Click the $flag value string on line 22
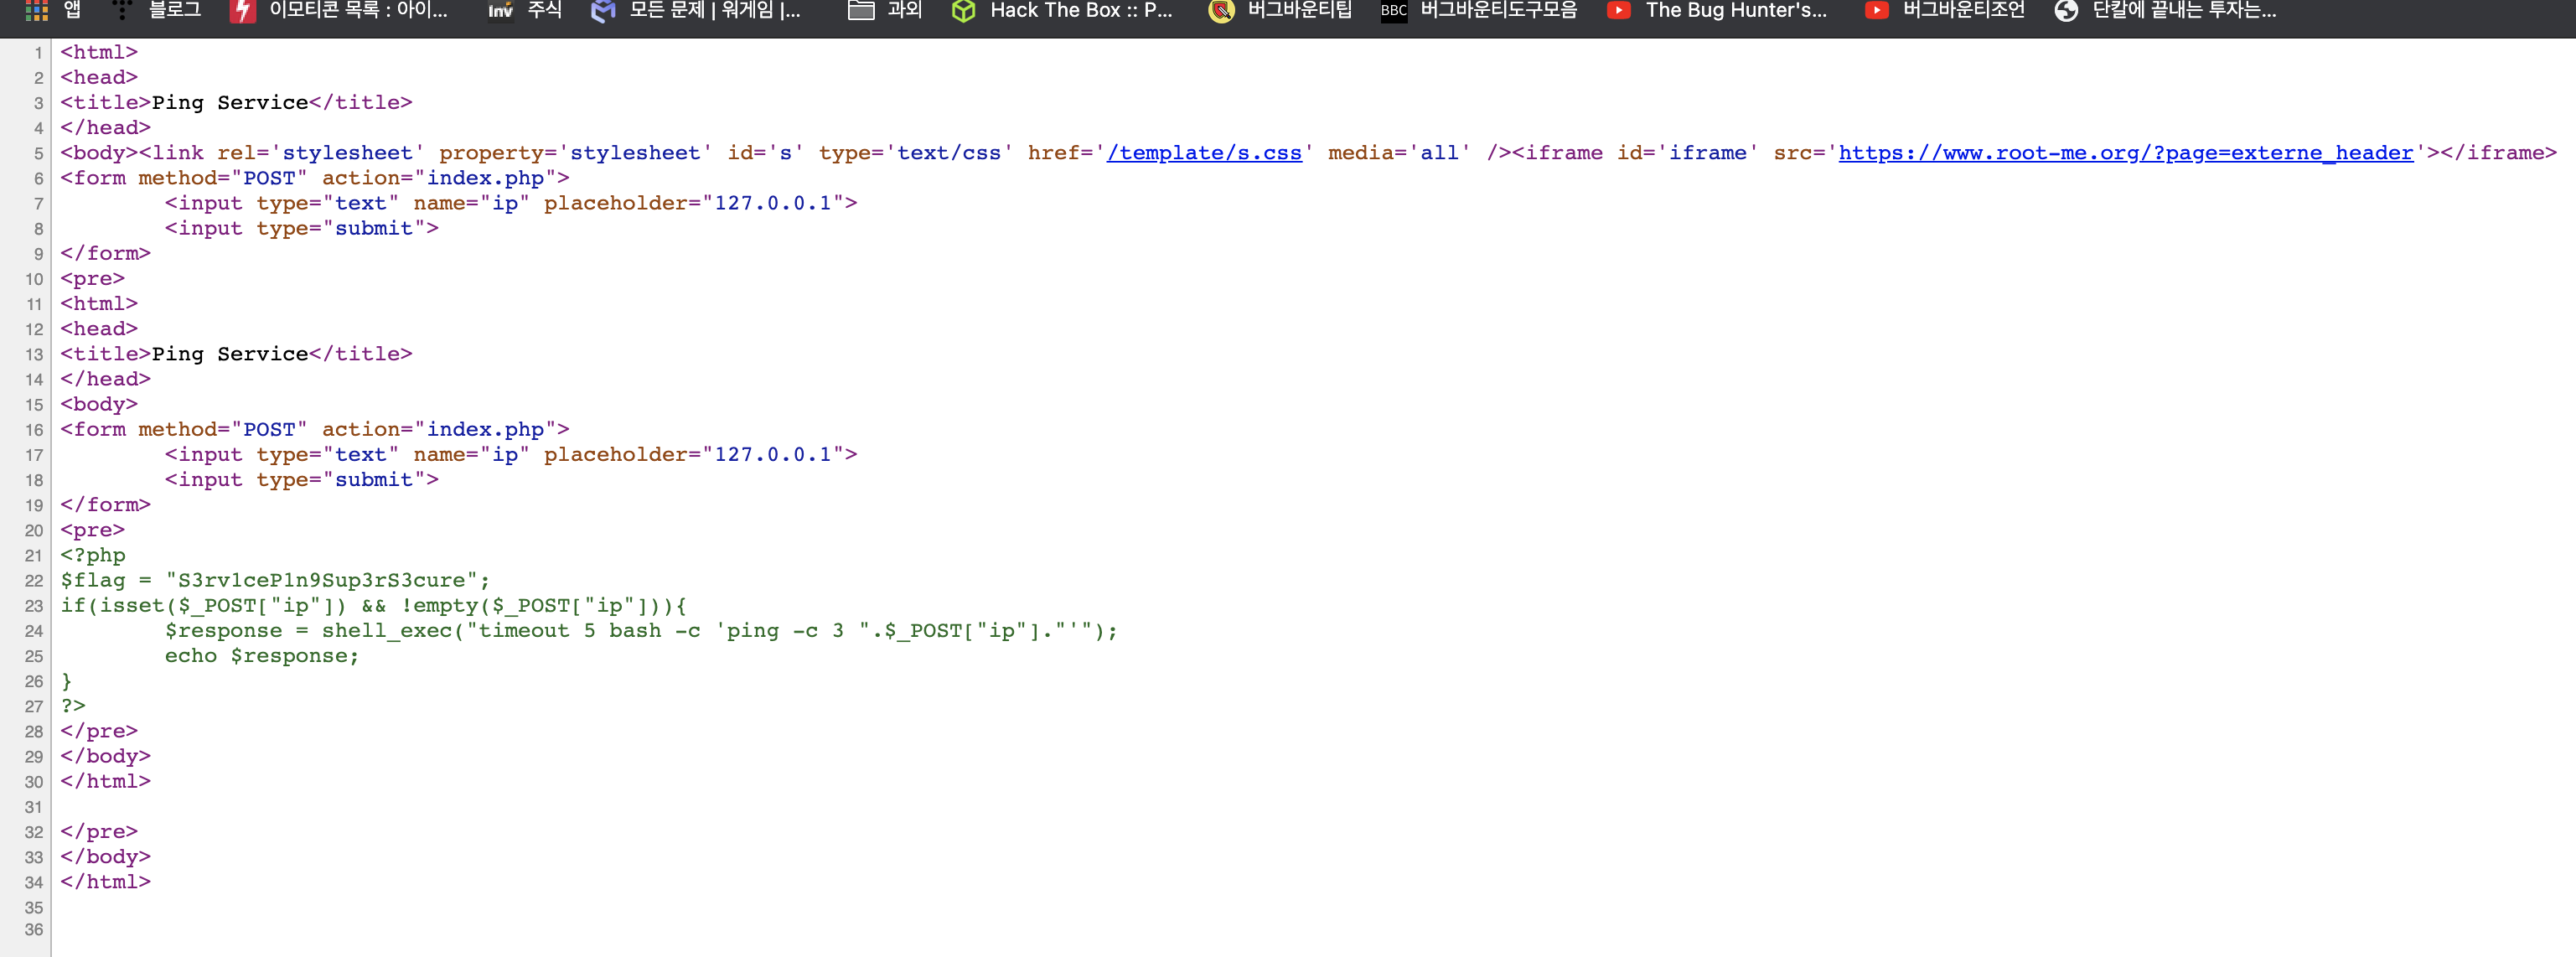 coord(322,581)
